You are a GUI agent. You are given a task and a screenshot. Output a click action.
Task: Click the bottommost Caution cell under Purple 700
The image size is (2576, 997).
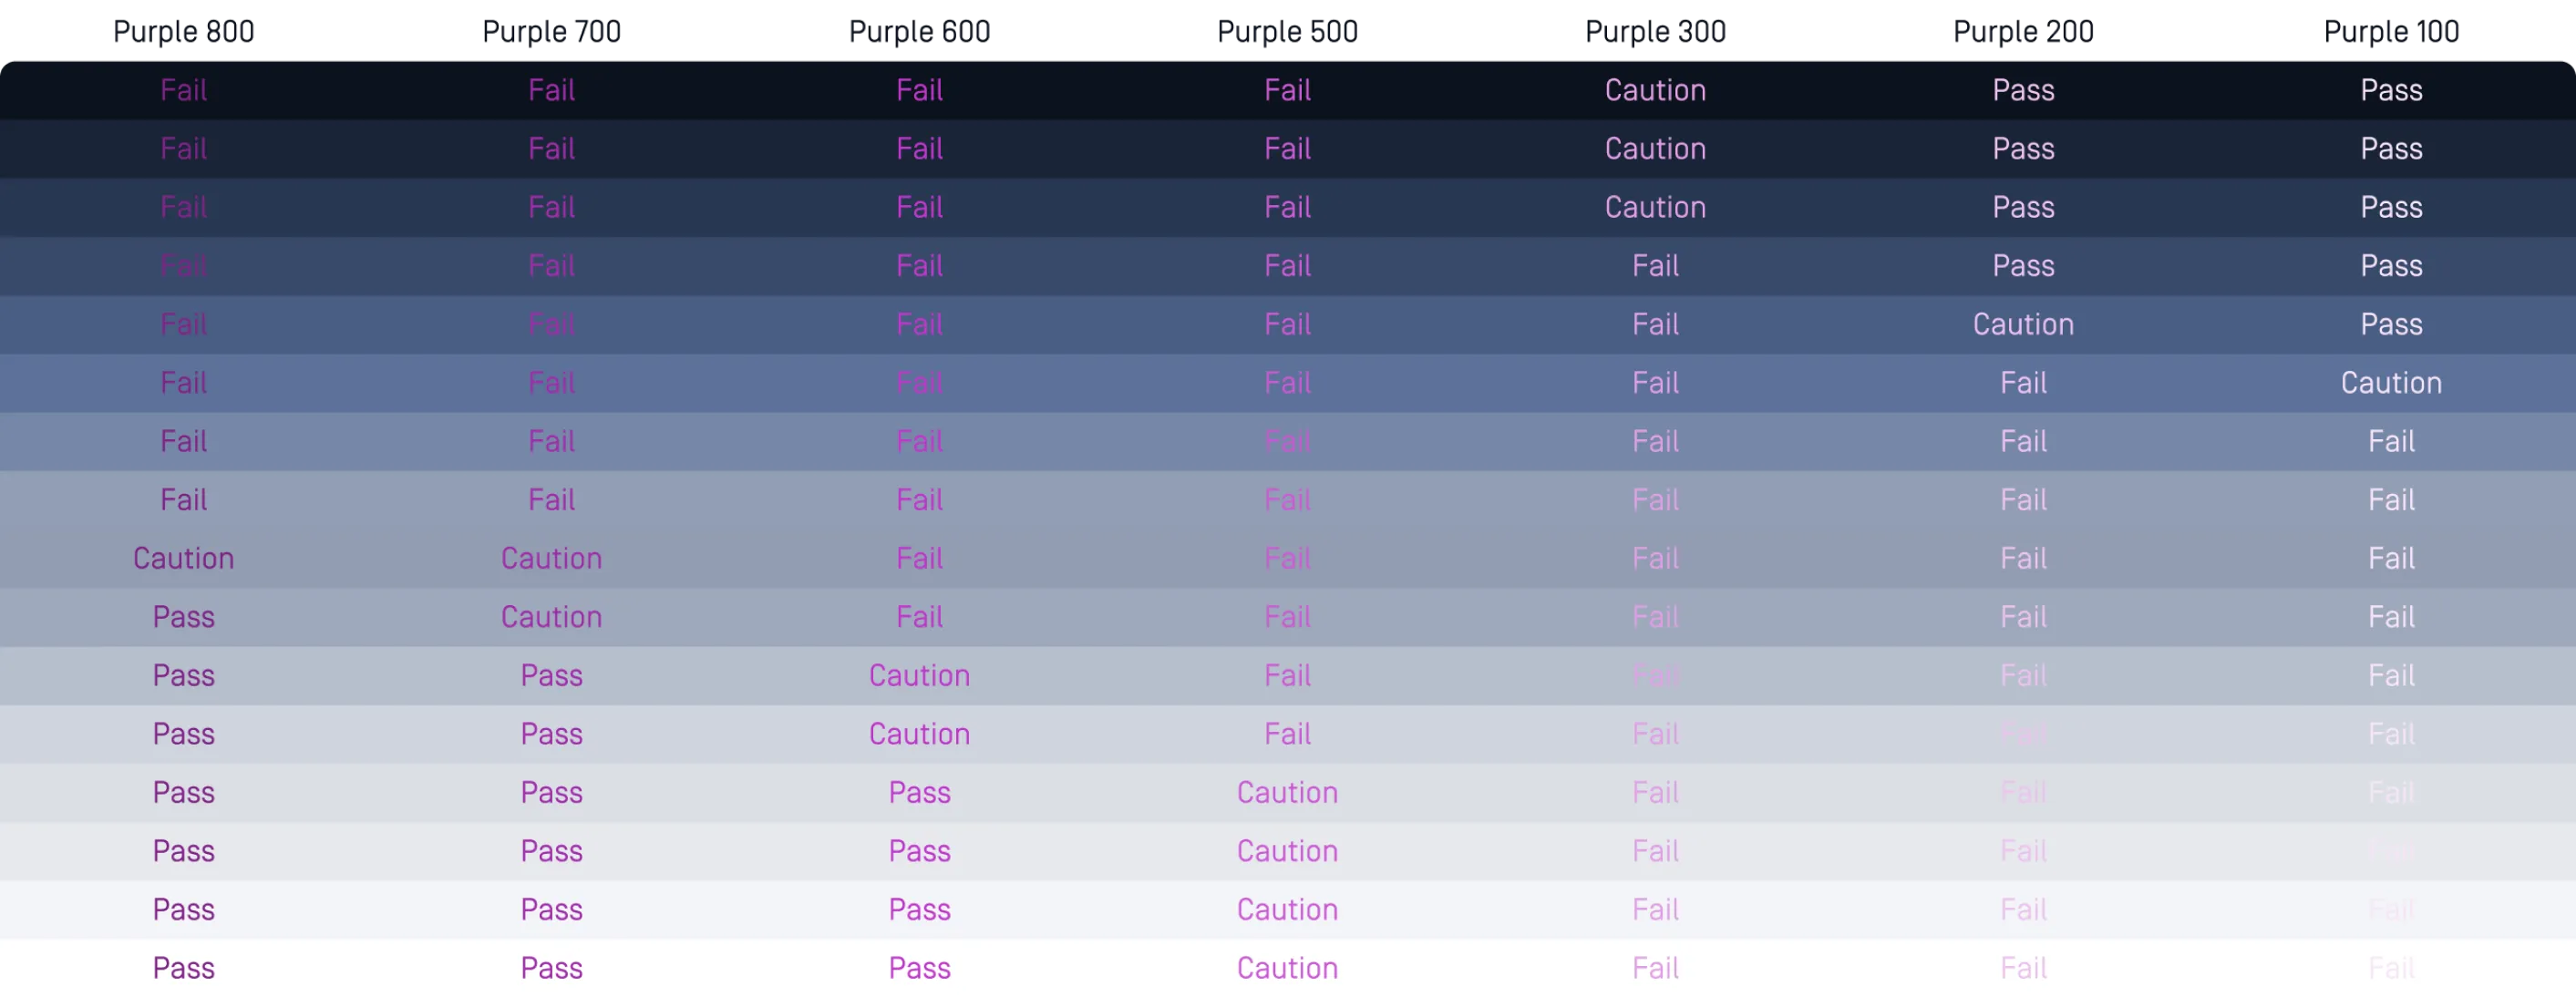click(552, 617)
